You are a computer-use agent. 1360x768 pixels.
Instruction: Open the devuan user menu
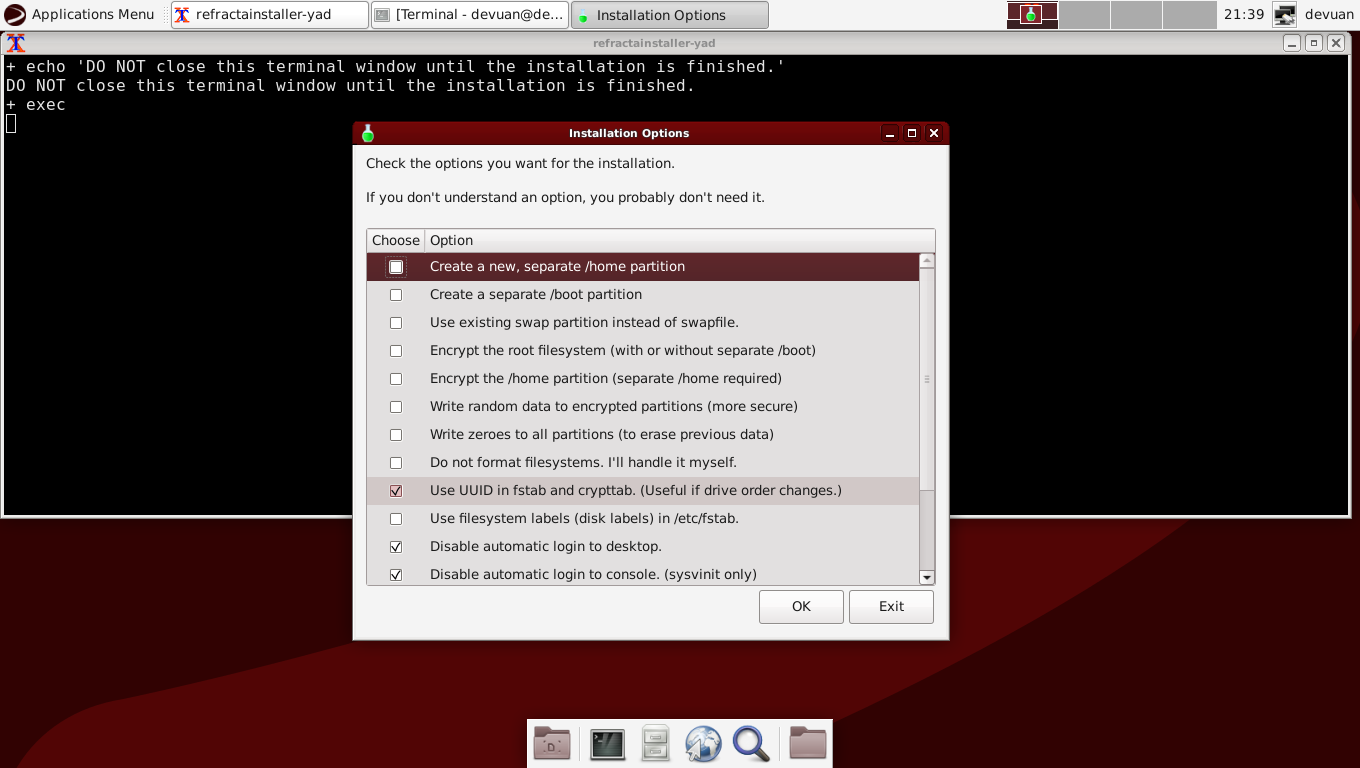[x=1329, y=14]
